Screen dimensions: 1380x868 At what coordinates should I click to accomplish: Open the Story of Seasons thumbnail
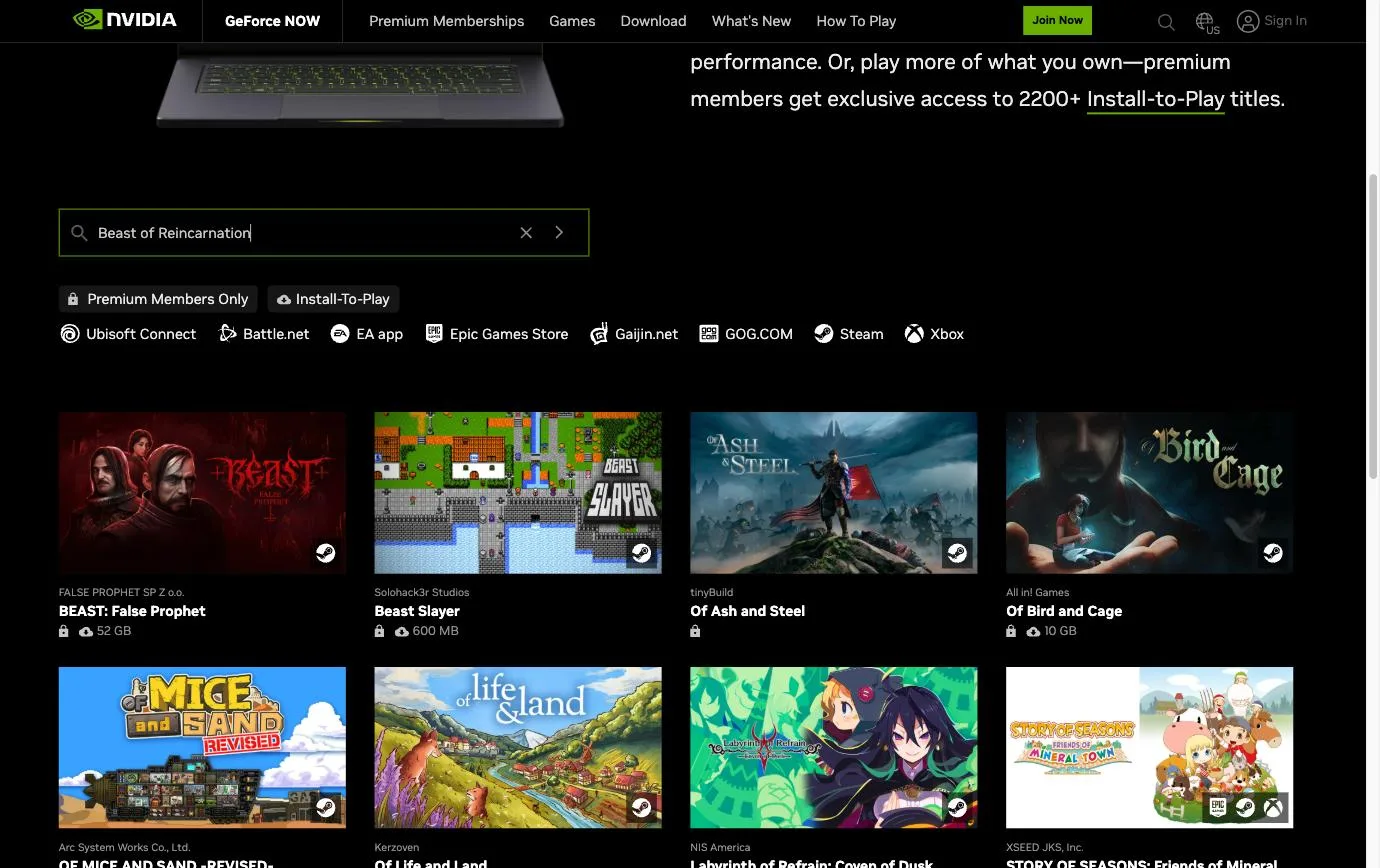tap(1149, 747)
